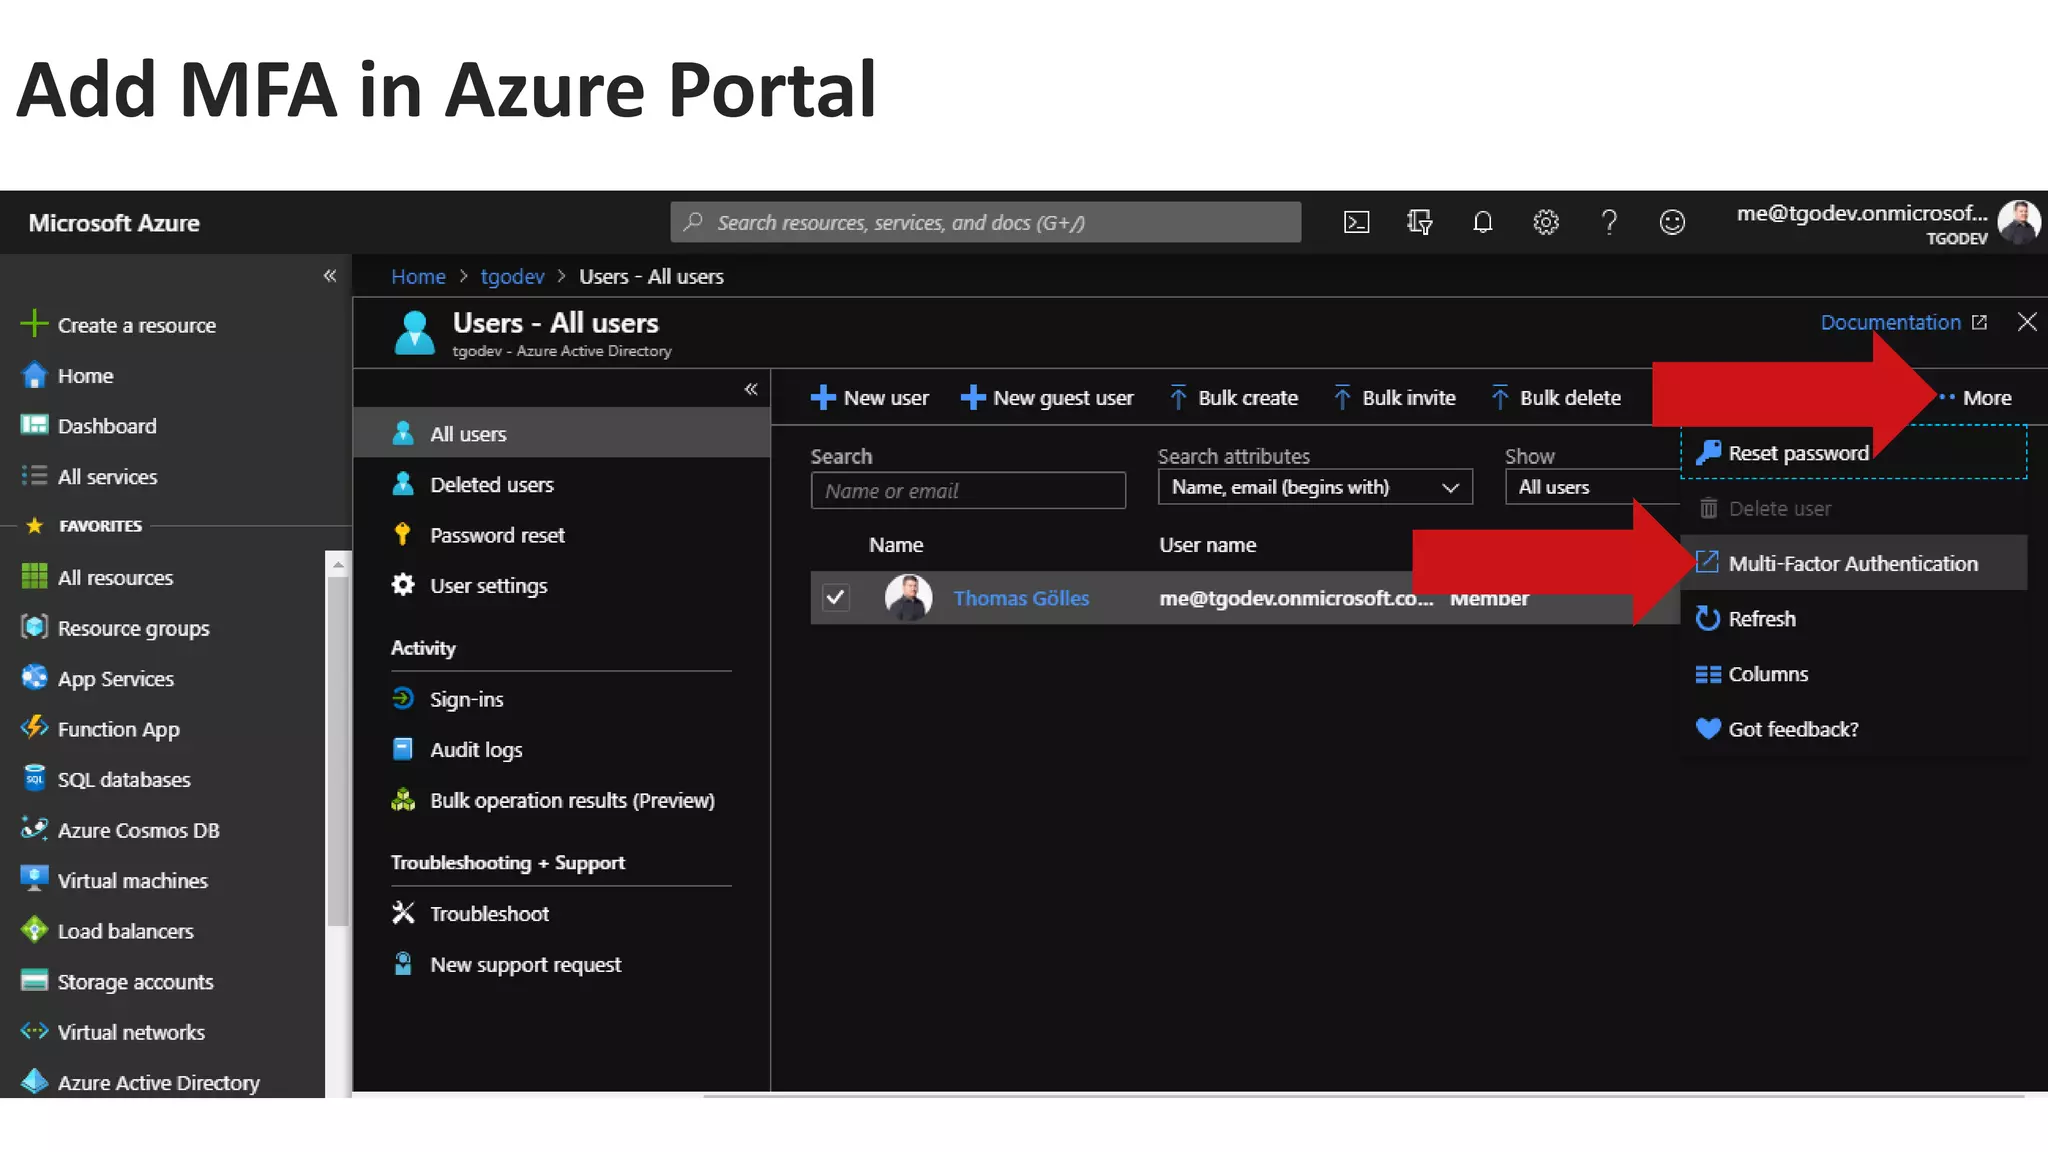Send feedback via the smiley icon

[x=1672, y=222]
